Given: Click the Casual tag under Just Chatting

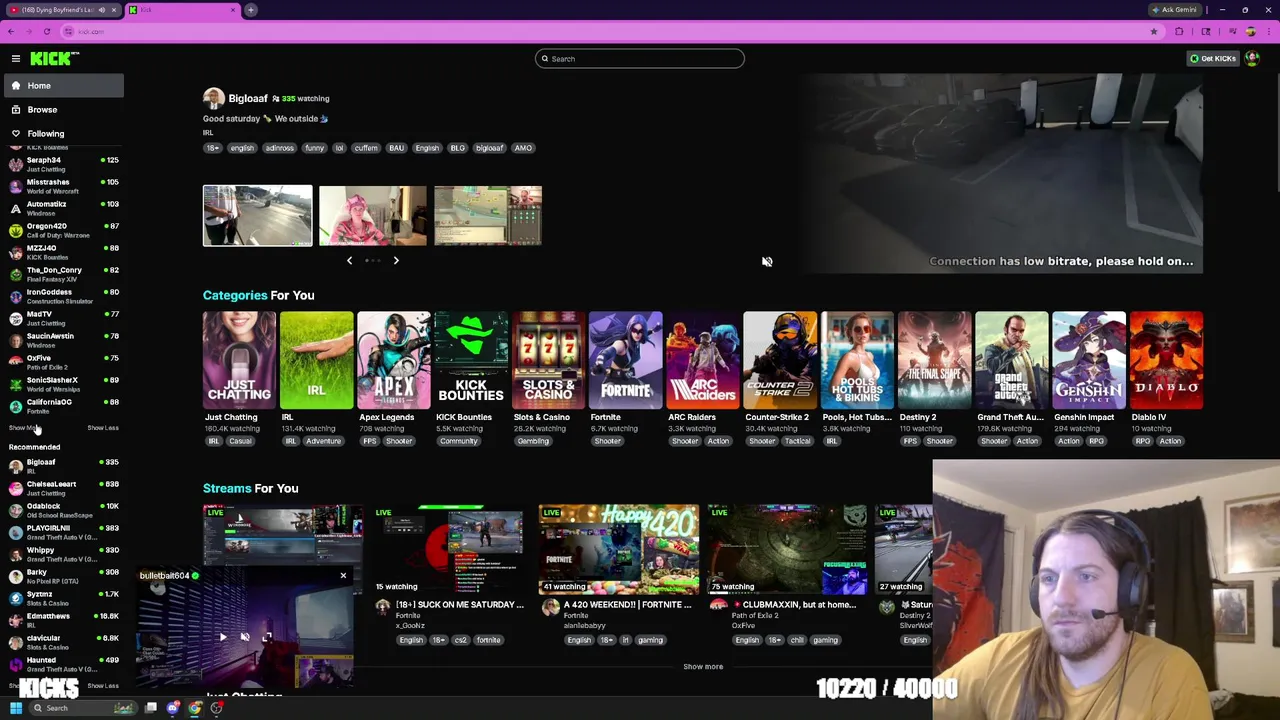Looking at the screenshot, I should (240, 441).
